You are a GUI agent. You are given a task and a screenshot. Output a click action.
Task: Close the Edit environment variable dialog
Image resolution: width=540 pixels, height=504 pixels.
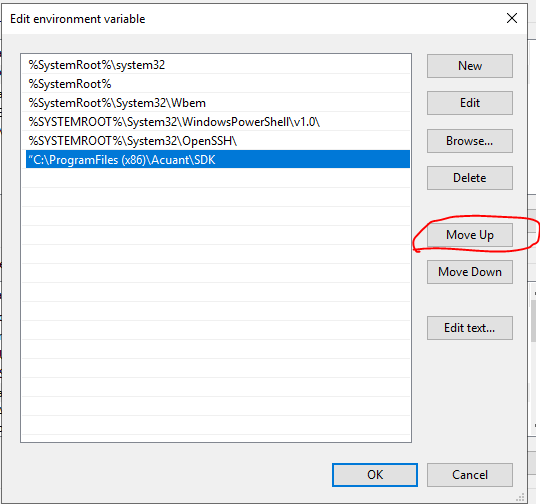512,18
